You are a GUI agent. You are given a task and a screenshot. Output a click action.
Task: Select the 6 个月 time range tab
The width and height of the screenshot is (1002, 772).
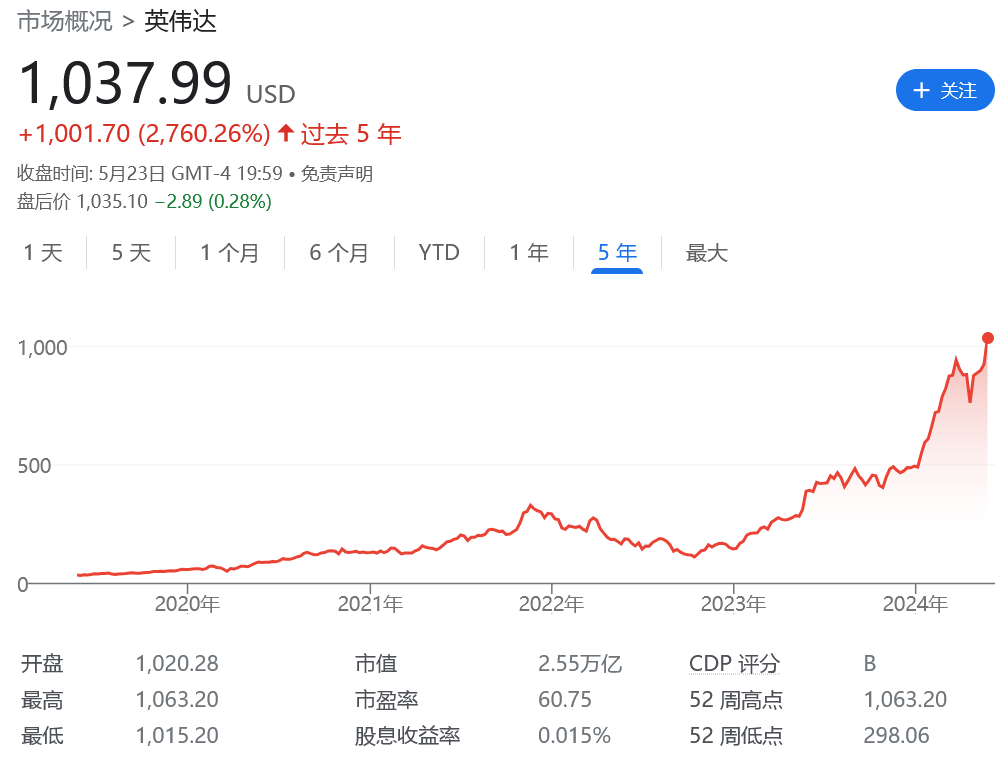pyautogui.click(x=339, y=253)
